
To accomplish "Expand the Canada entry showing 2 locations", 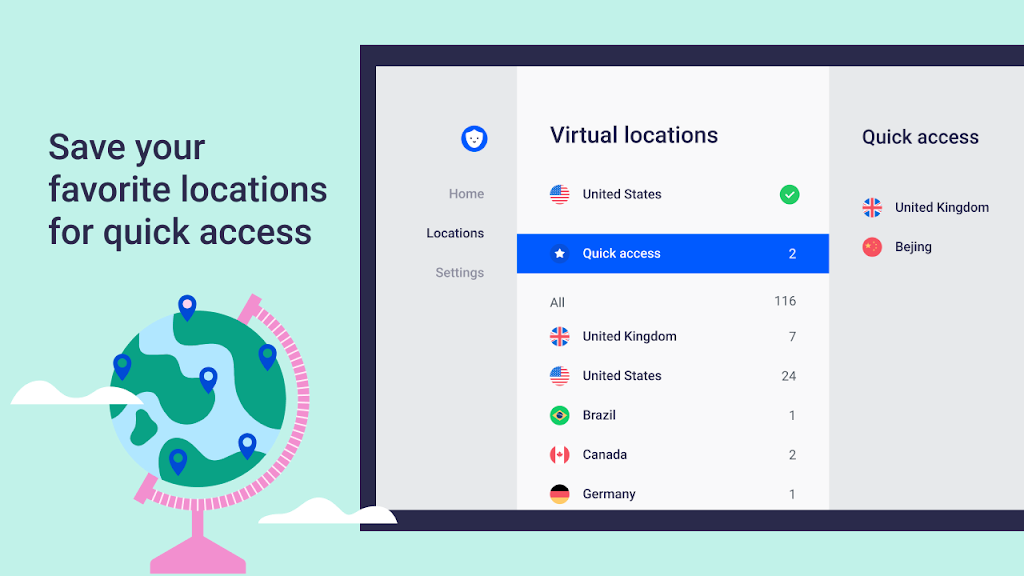I will tap(672, 455).
